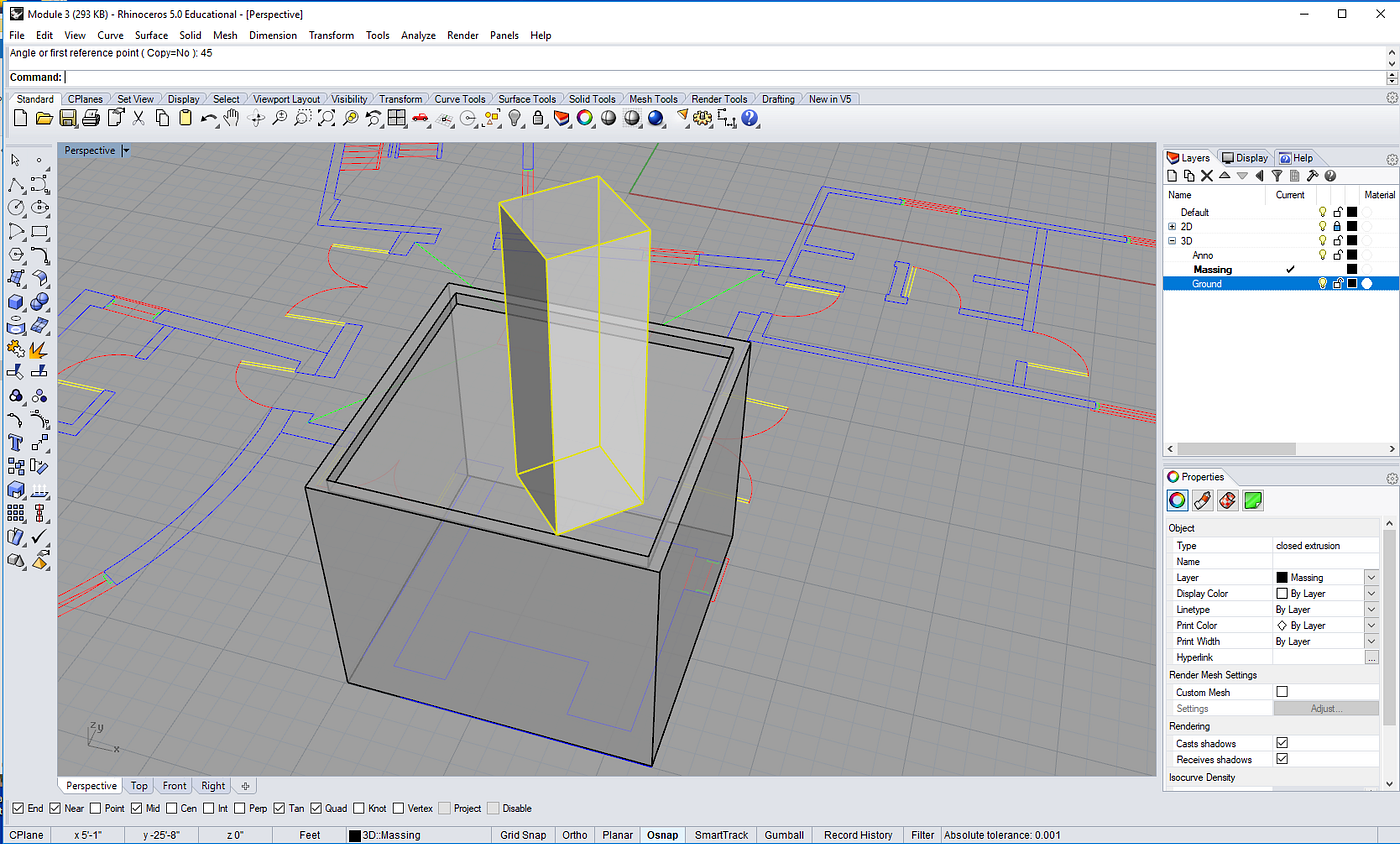Click the Print icon in Standard toolbar
This screenshot has width=1400, height=844.
pos(92,118)
